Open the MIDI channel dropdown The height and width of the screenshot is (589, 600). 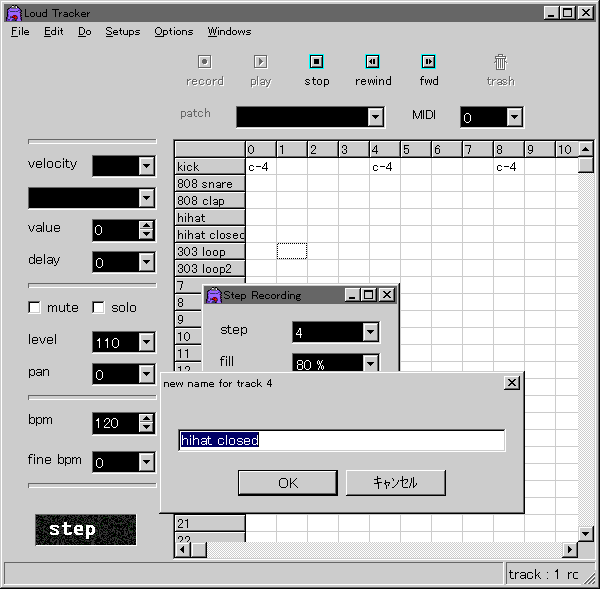click(514, 117)
